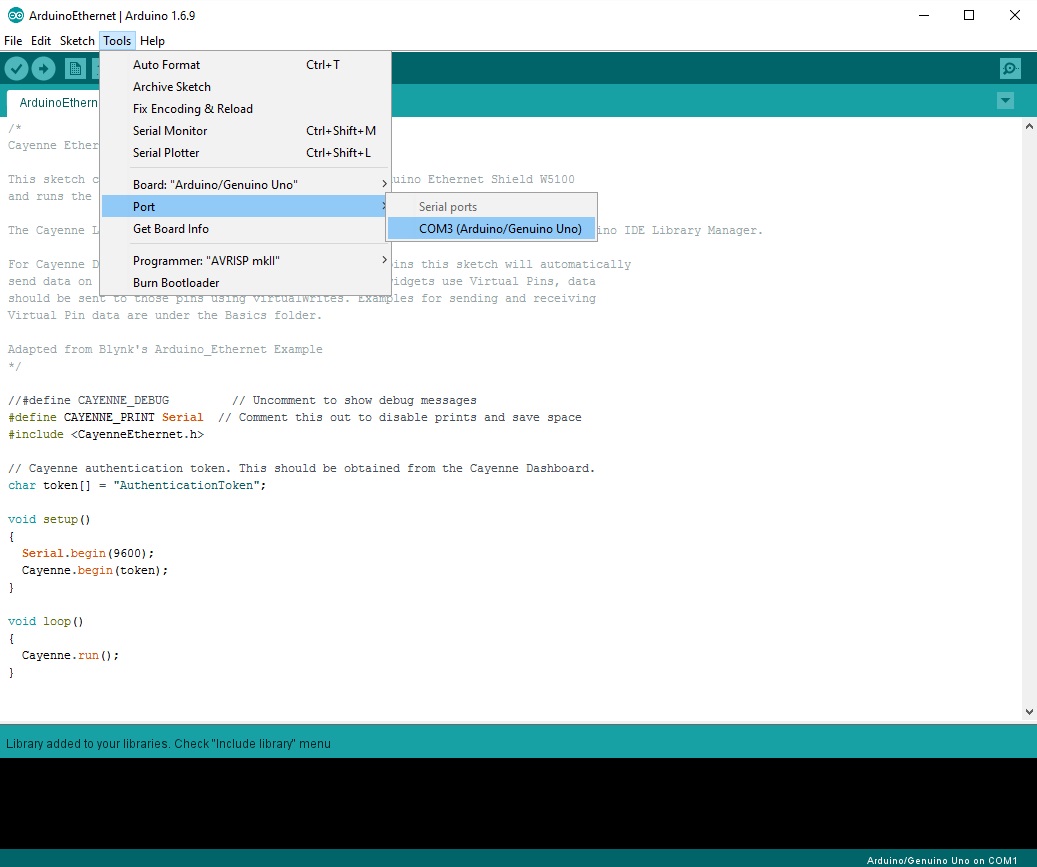The width and height of the screenshot is (1037, 867).
Task: Open Serial Monitor magnifier icon
Action: click(x=1009, y=68)
